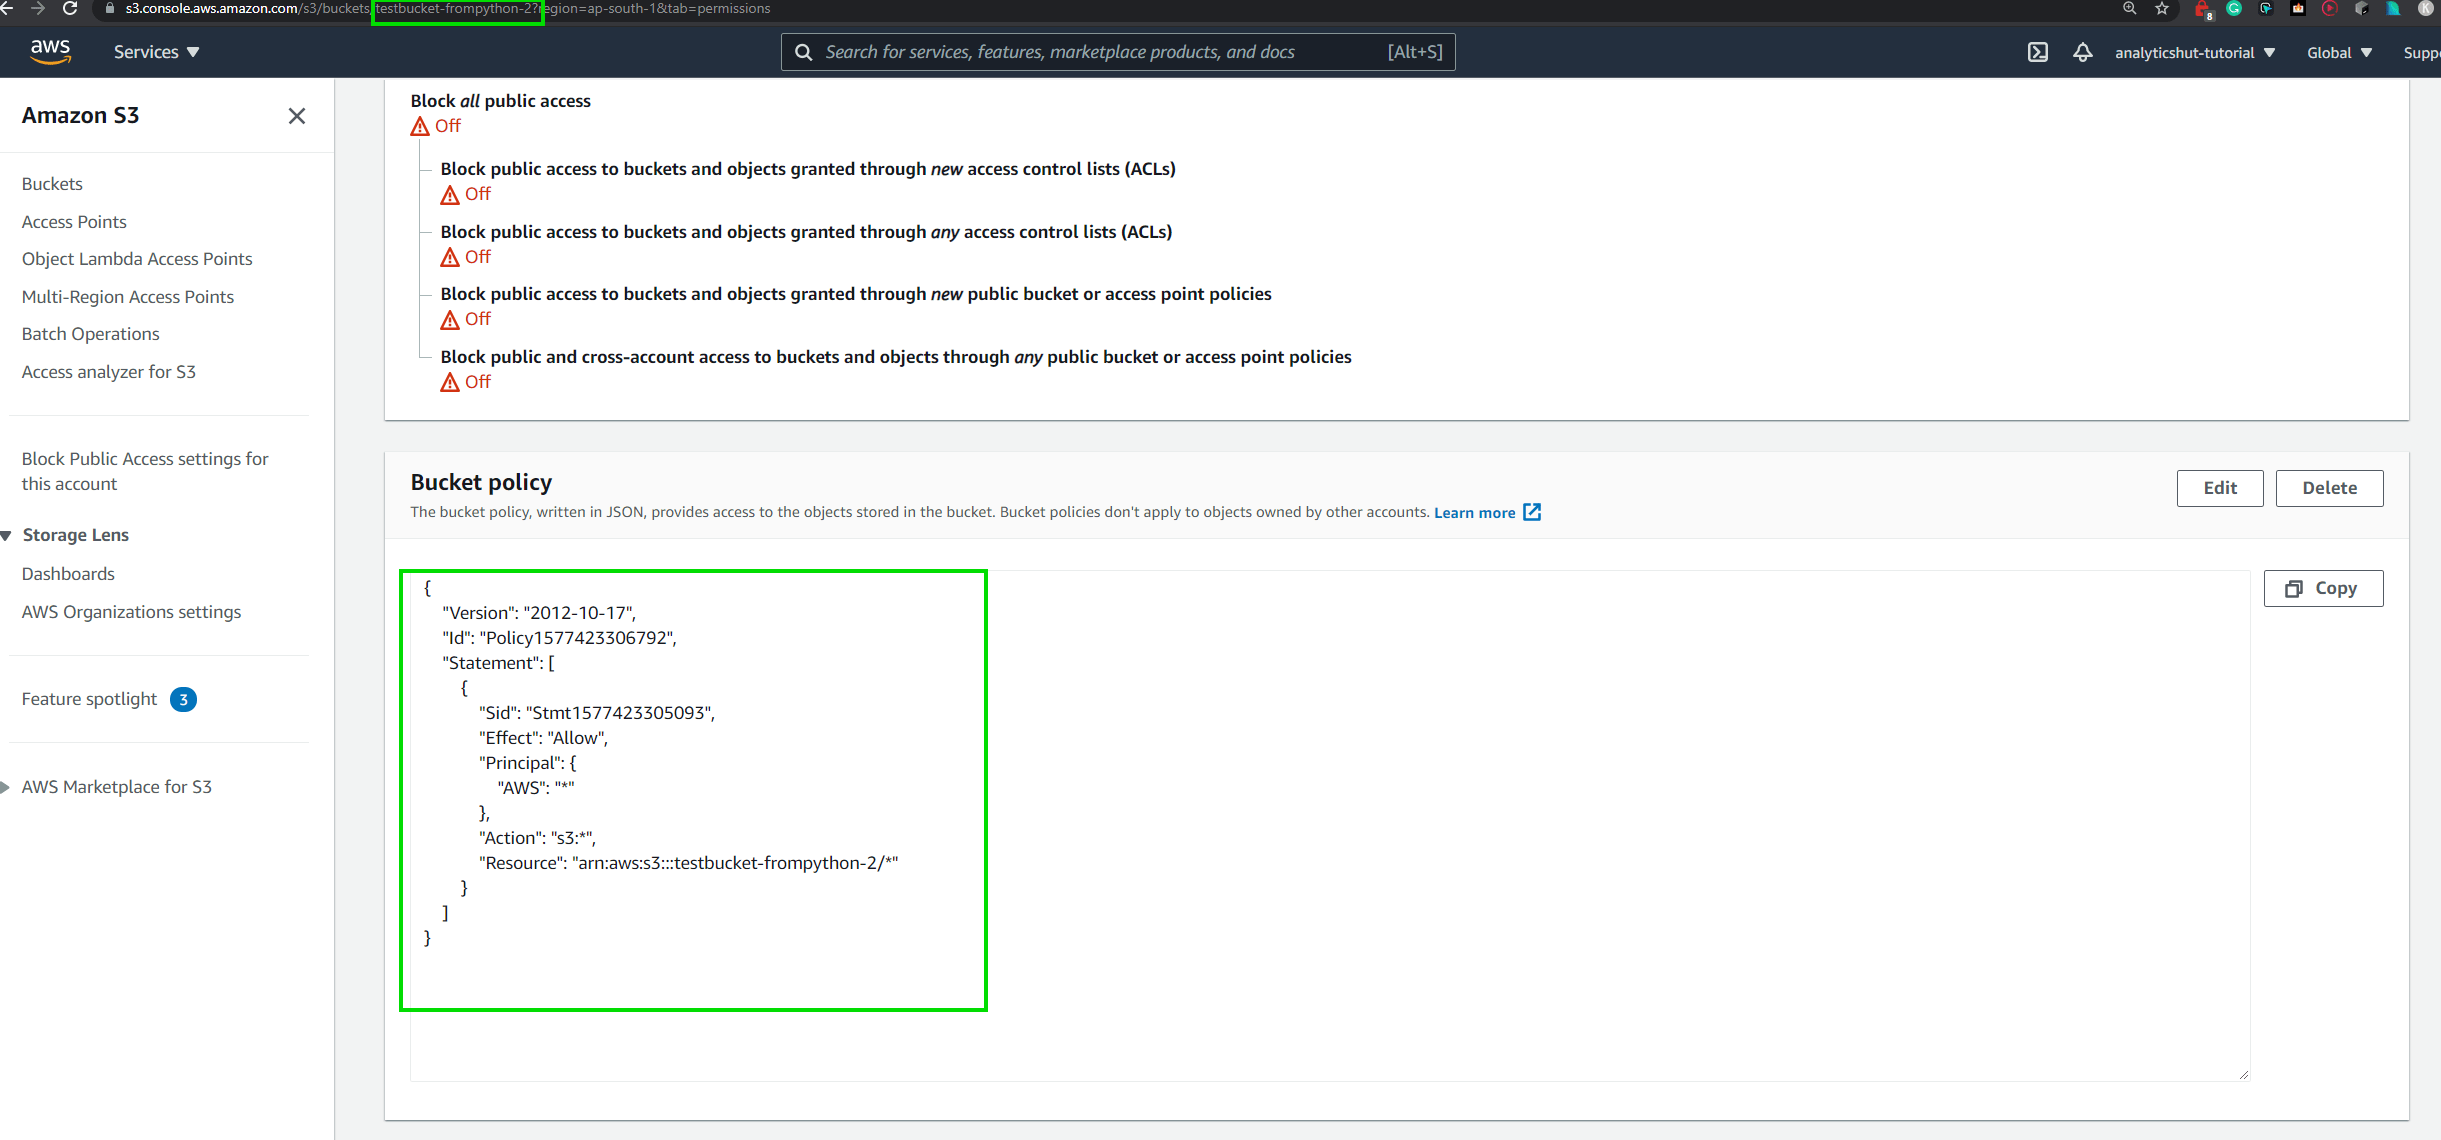Open AWS CloudShell terminal
Viewport: 2441px width, 1140px height.
click(2039, 52)
